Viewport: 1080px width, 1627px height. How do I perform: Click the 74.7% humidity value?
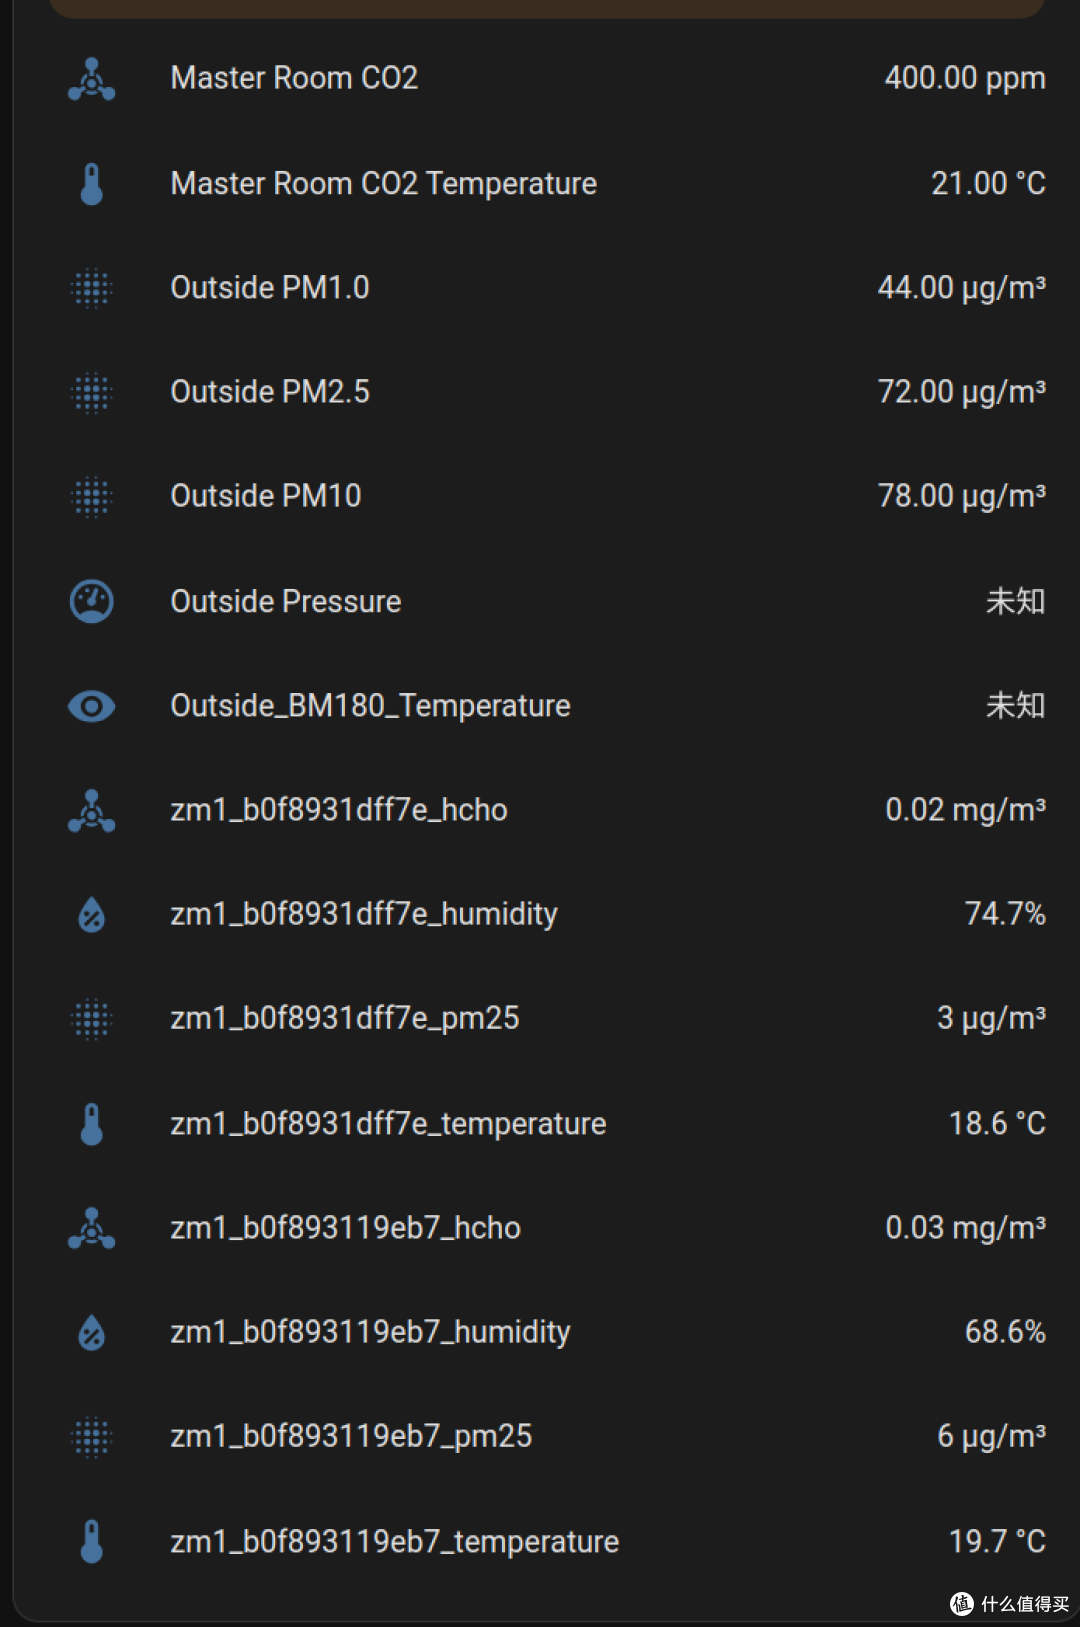pos(1005,914)
